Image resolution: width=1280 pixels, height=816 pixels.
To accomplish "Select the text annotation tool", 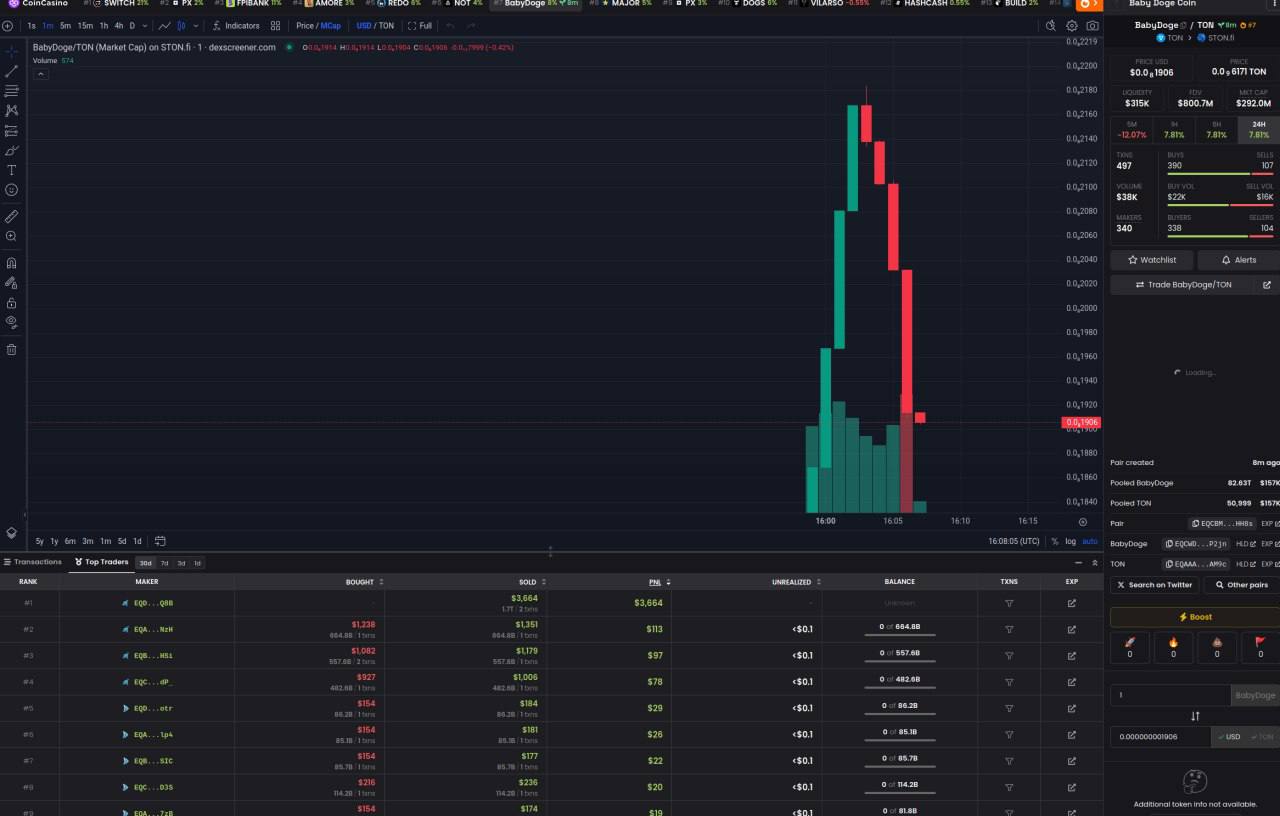I will [x=11, y=170].
